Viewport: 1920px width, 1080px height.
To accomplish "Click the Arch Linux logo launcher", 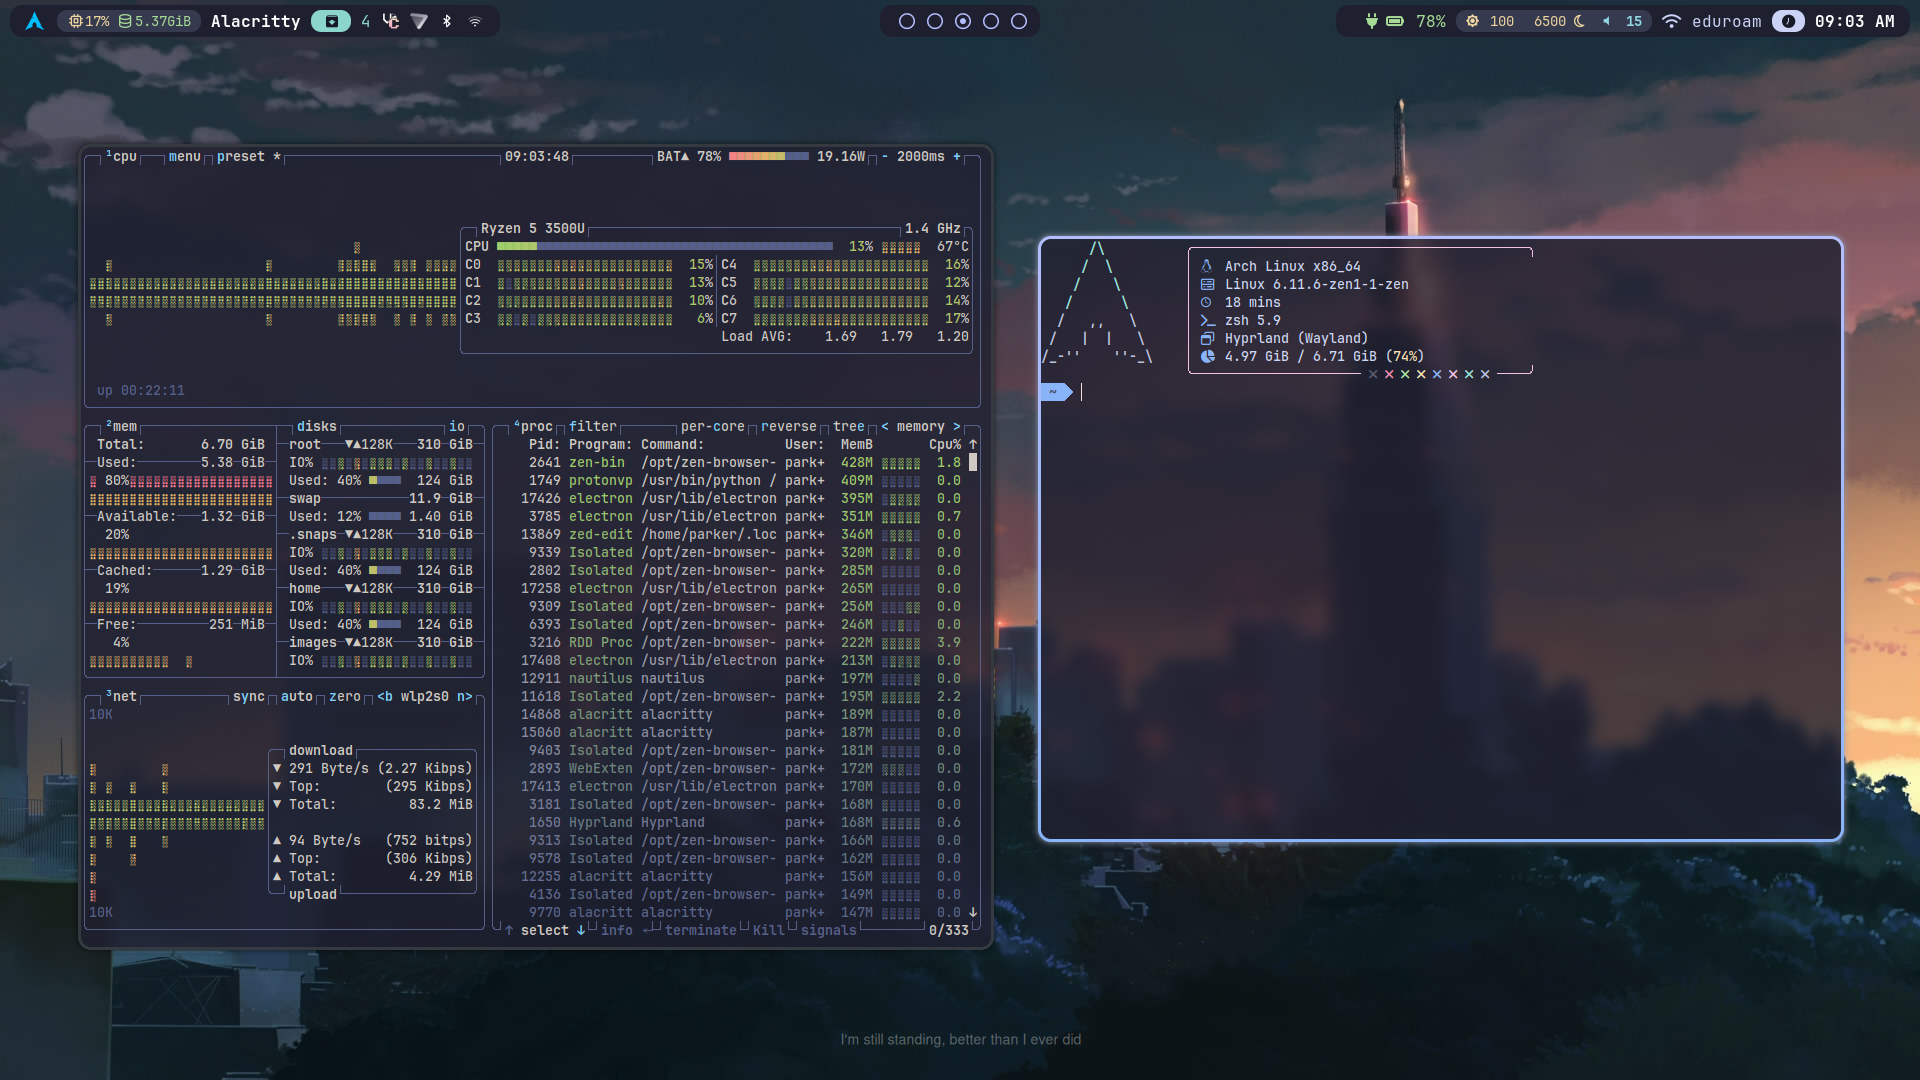I will click(x=35, y=21).
